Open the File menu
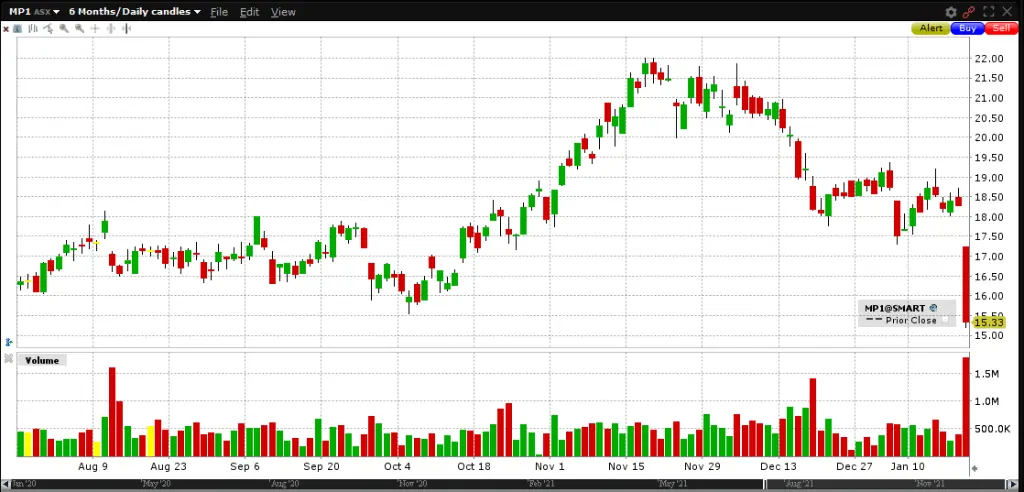 (219, 12)
